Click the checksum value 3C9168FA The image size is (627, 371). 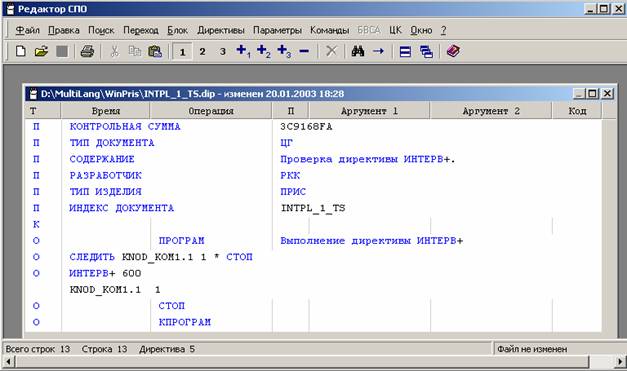(306, 127)
